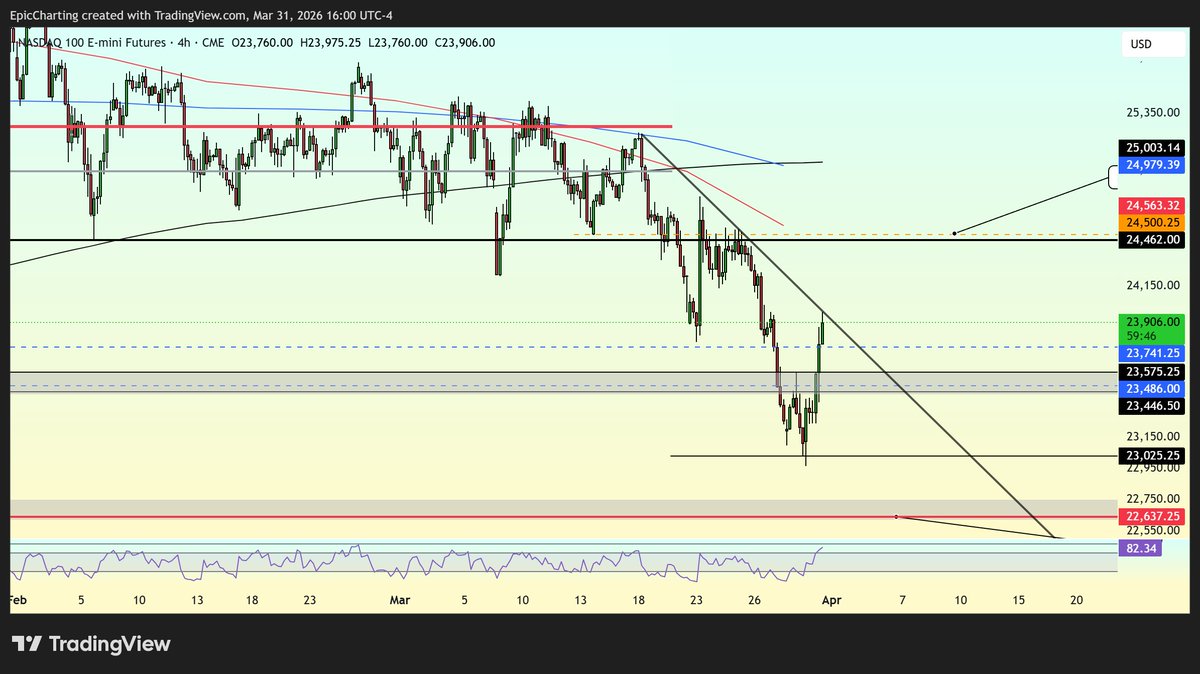Click the green 23,906.00 current price label

[x=1150, y=322]
